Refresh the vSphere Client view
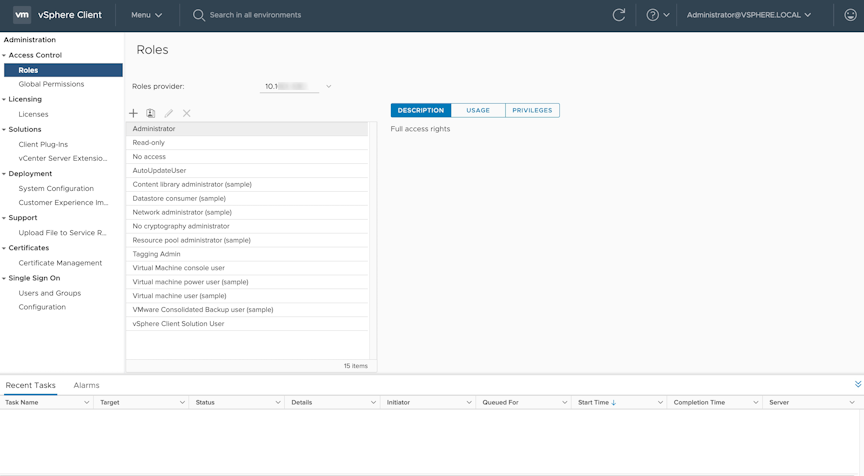 point(619,15)
